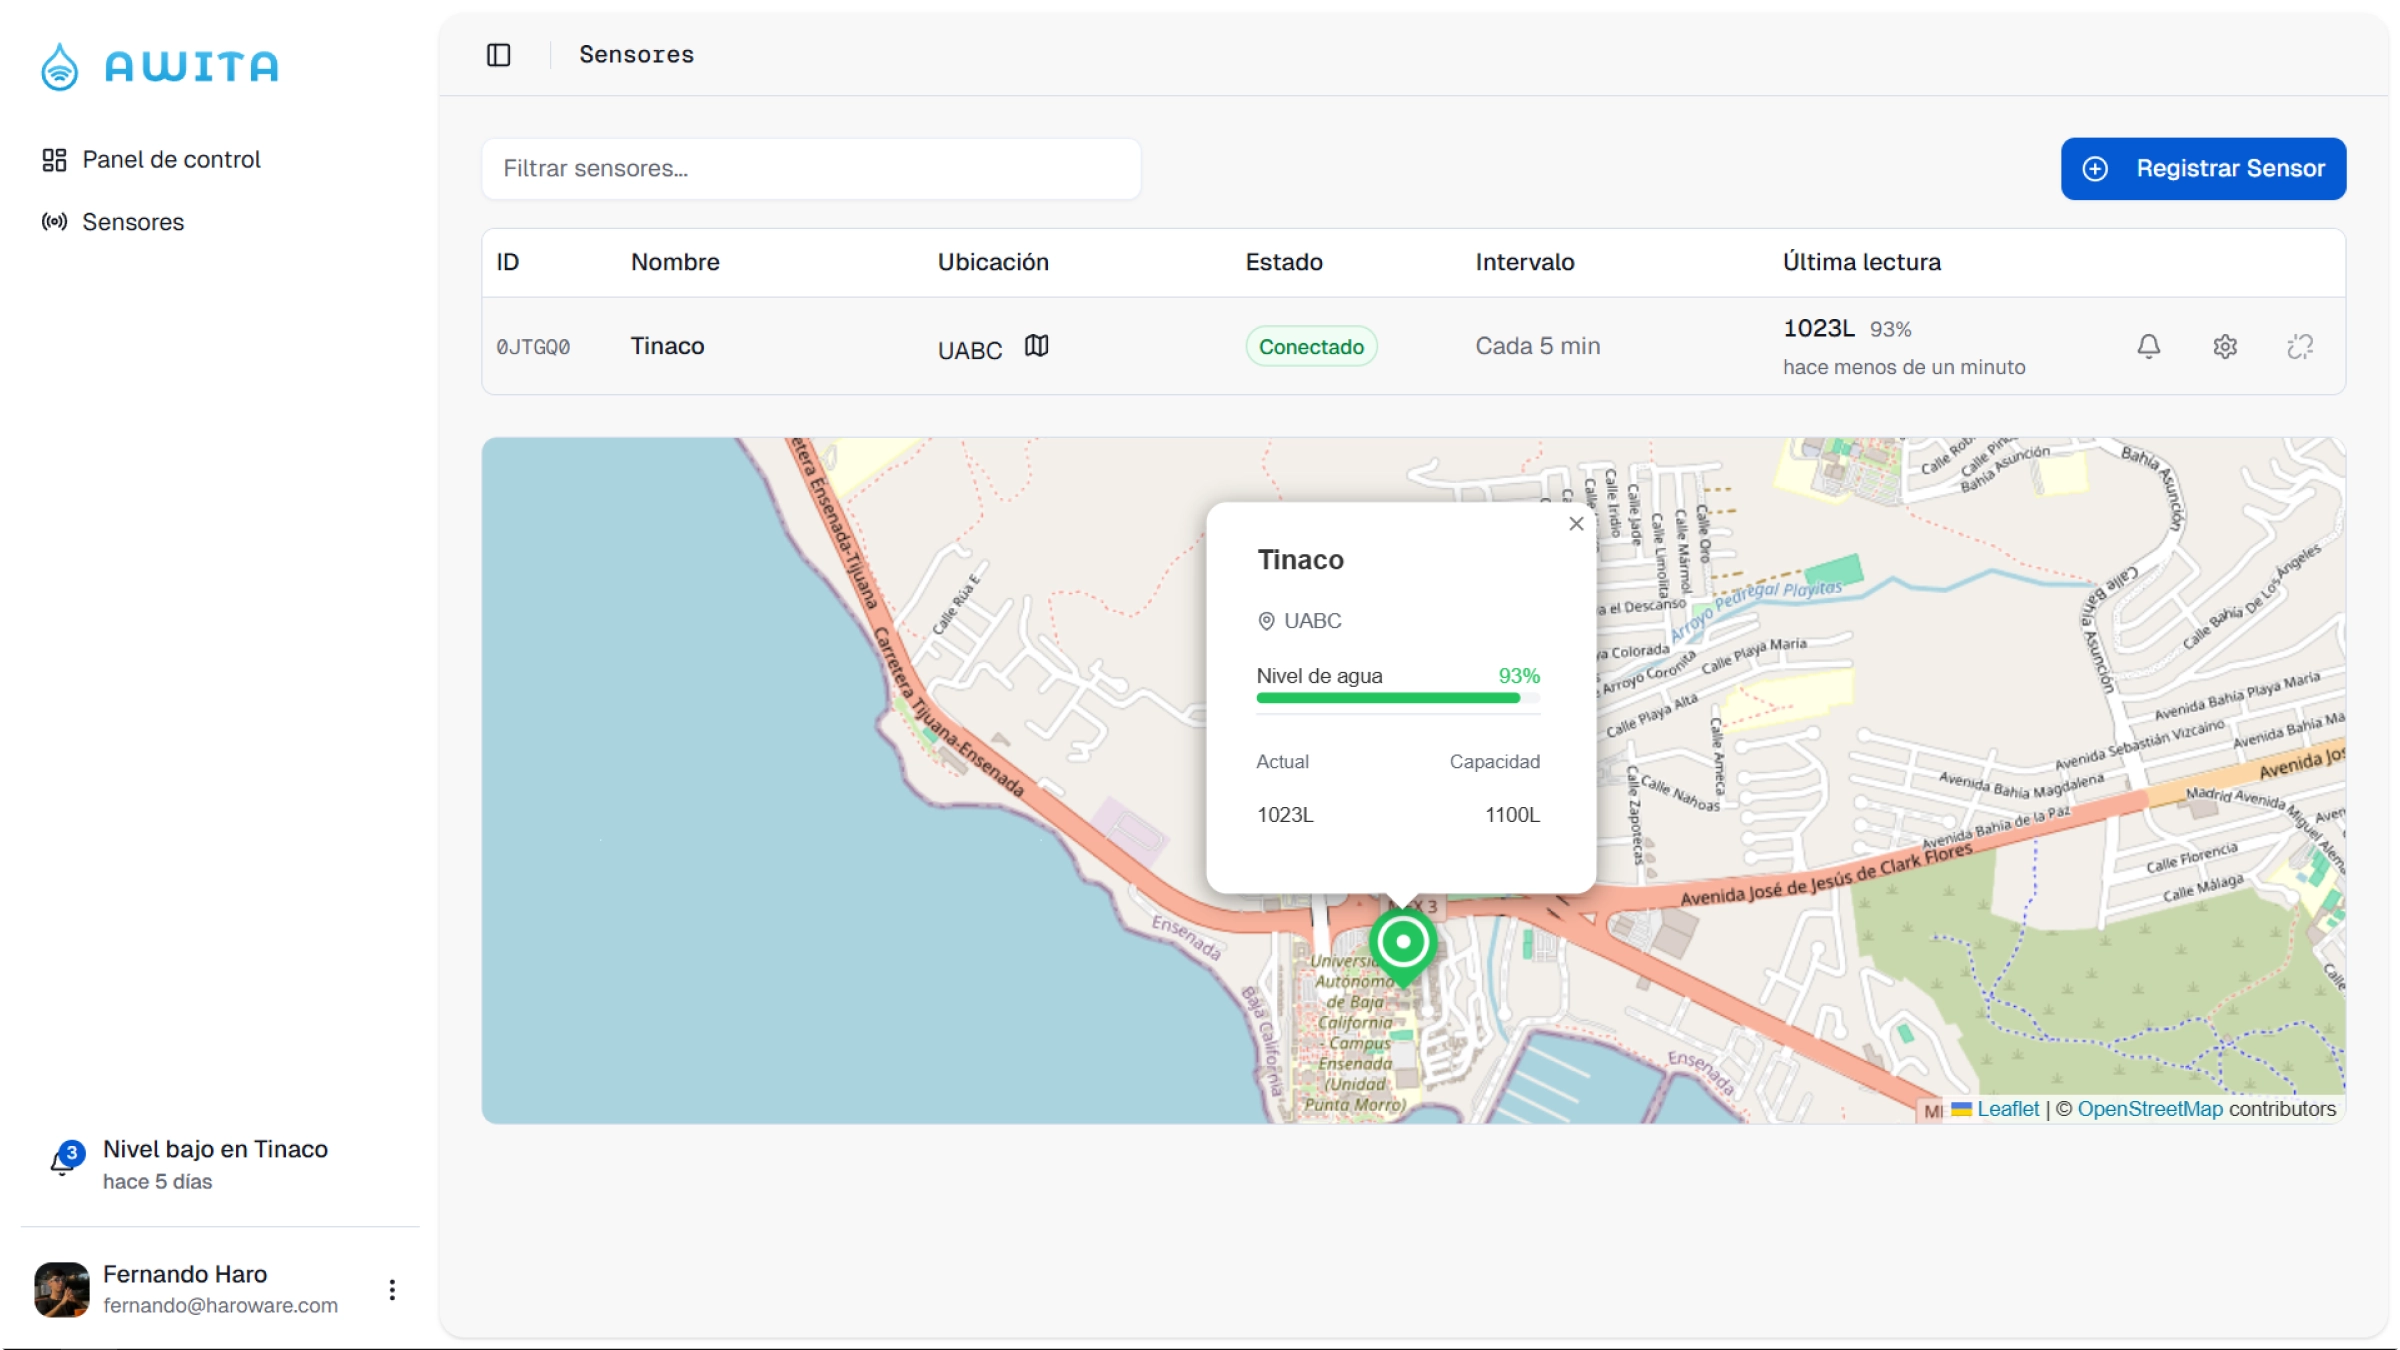
Task: Click the Sensores broadcast icon
Action: 54,222
